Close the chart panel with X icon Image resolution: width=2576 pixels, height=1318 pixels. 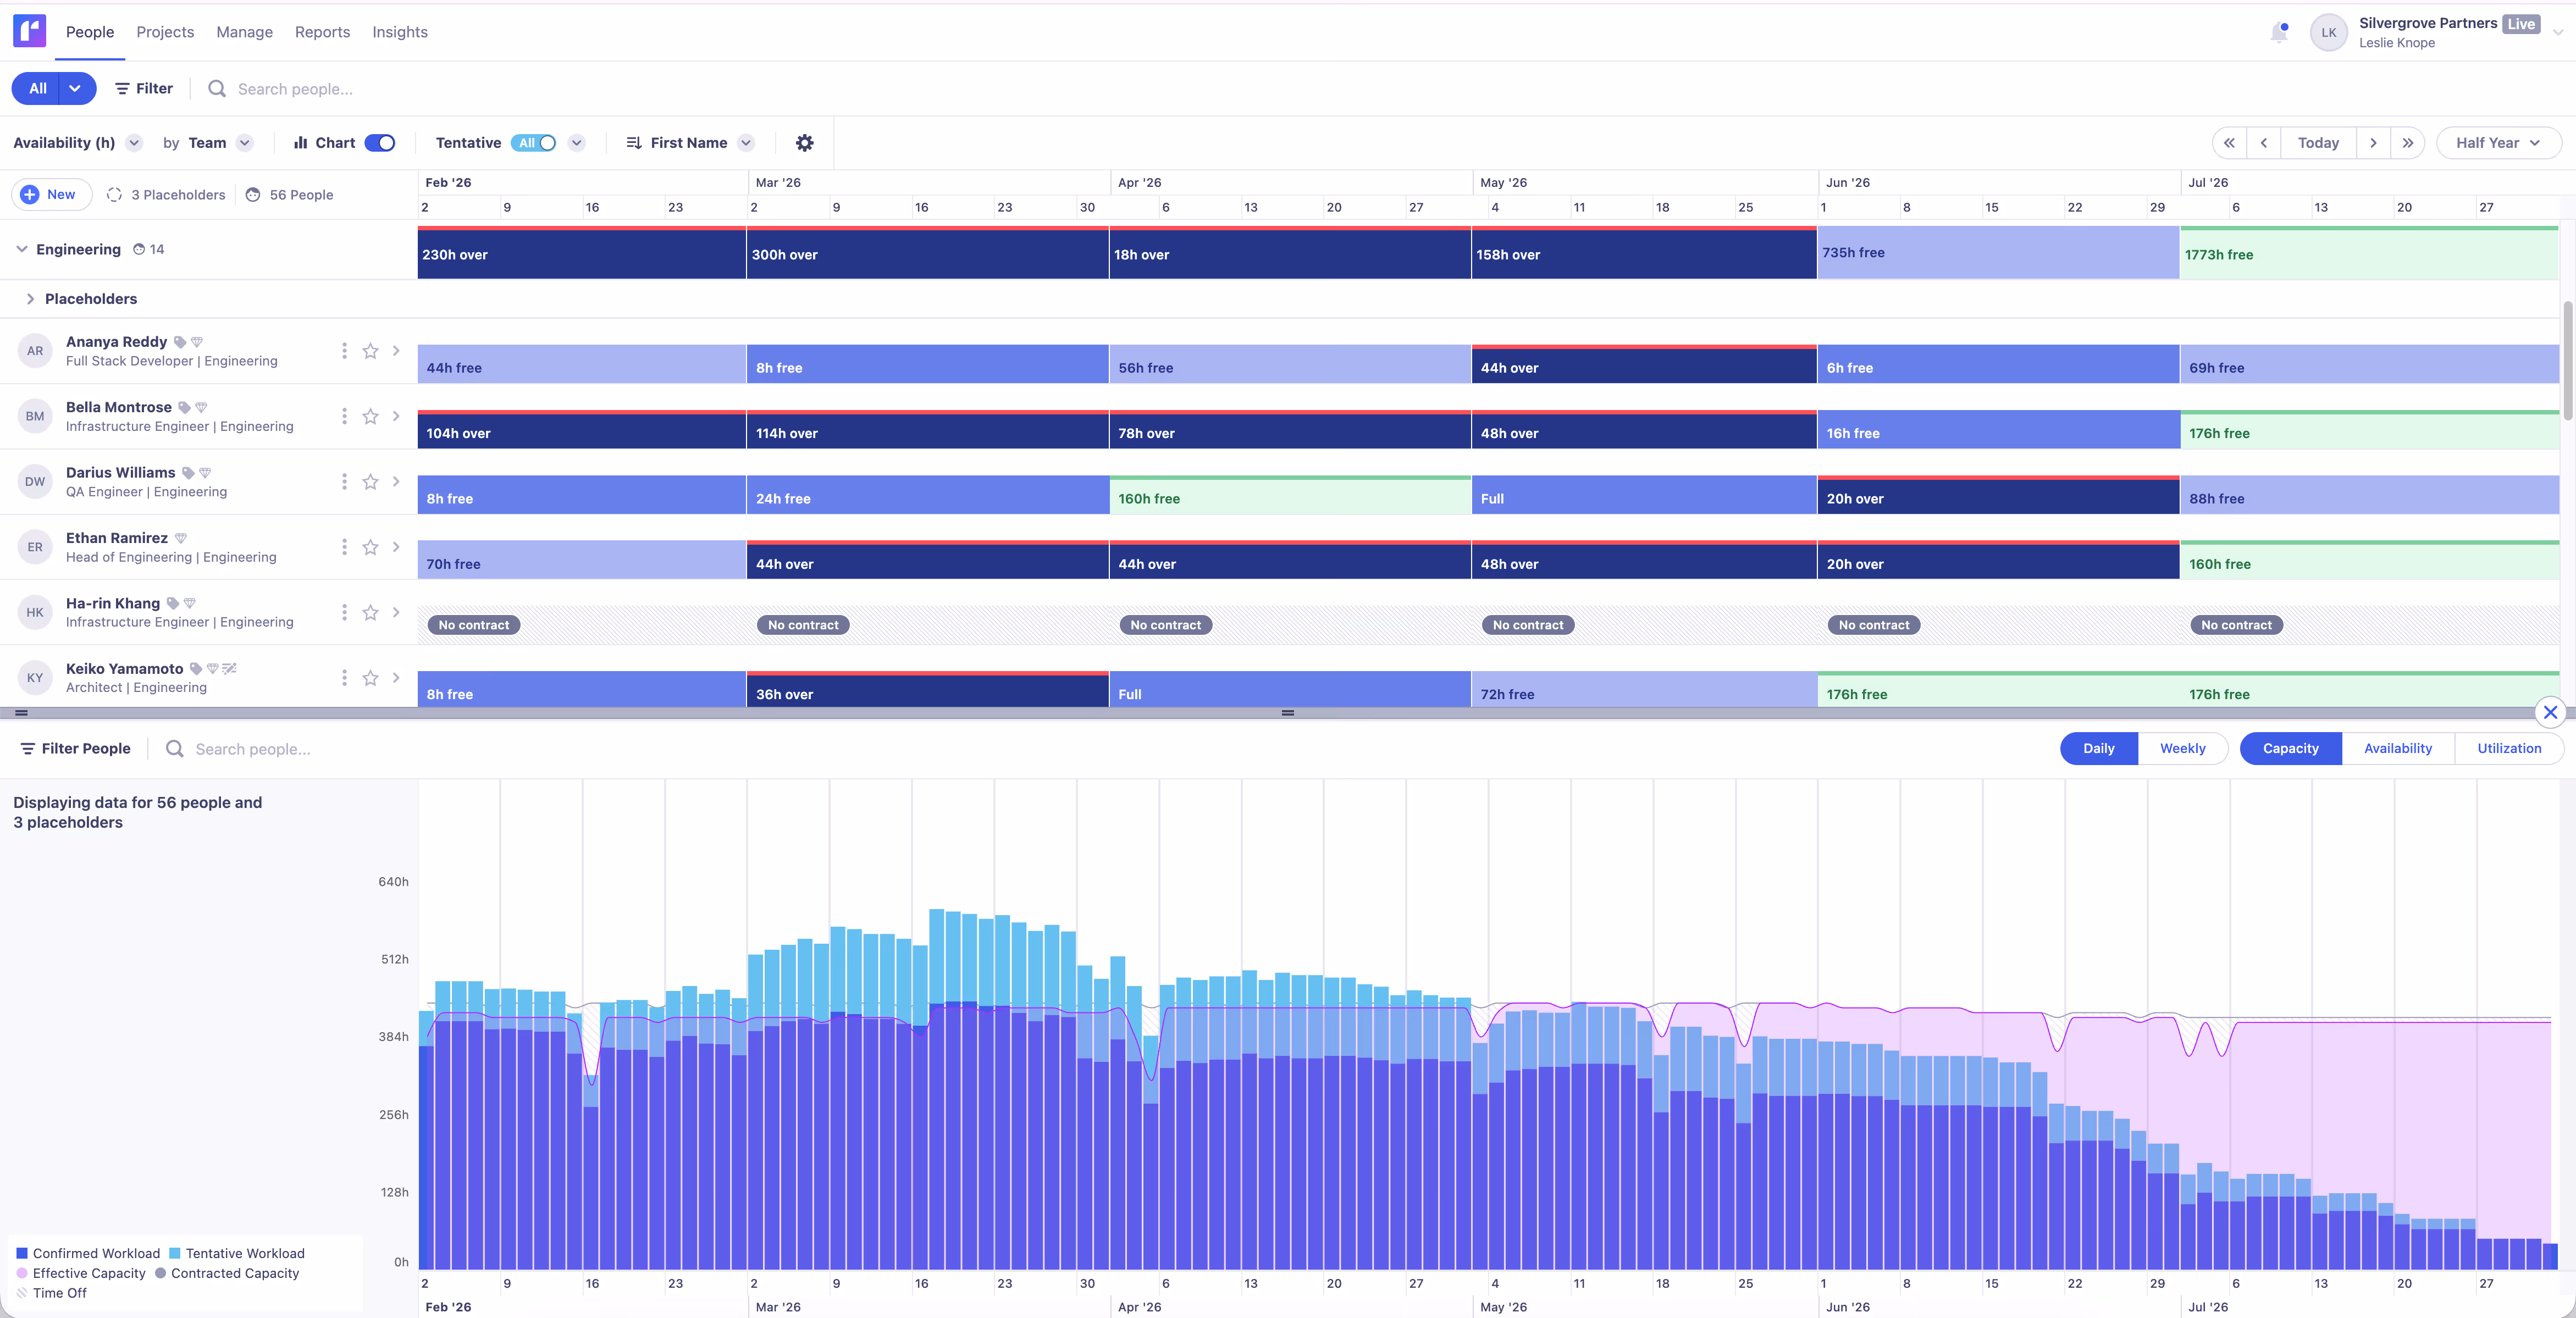2550,712
